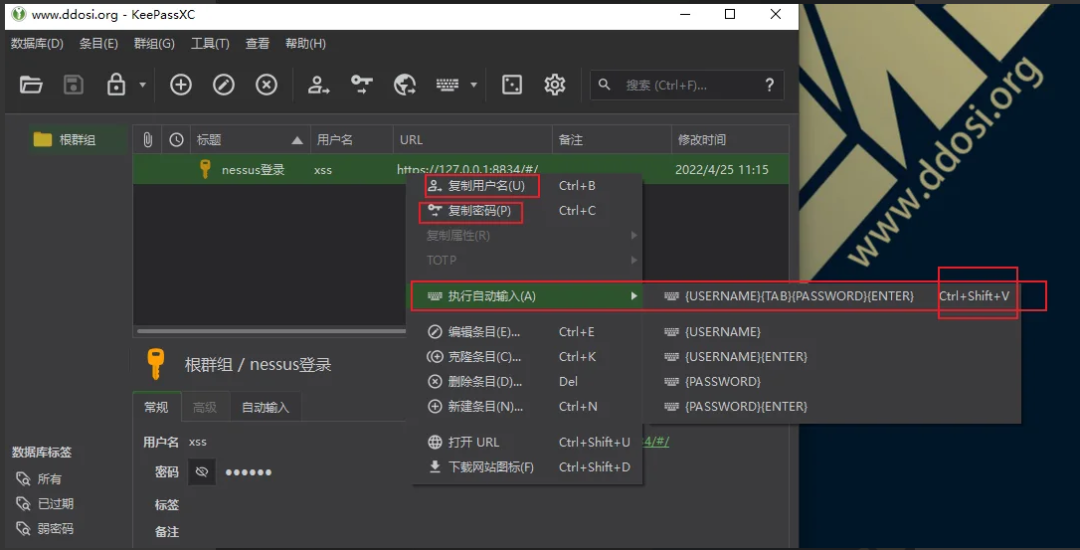Choose 克隆条目(C)... in context menu
1080x550 pixels.
click(x=527, y=357)
